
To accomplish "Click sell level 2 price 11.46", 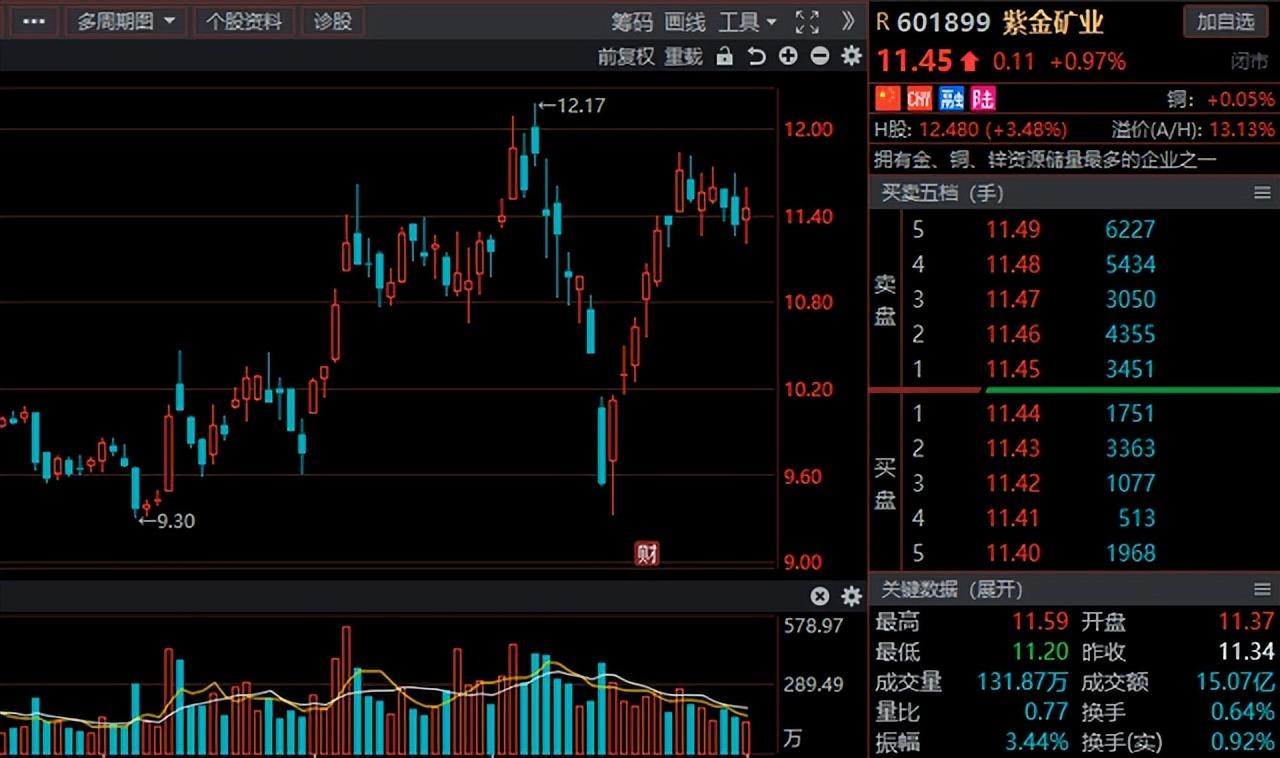I will click(1013, 334).
